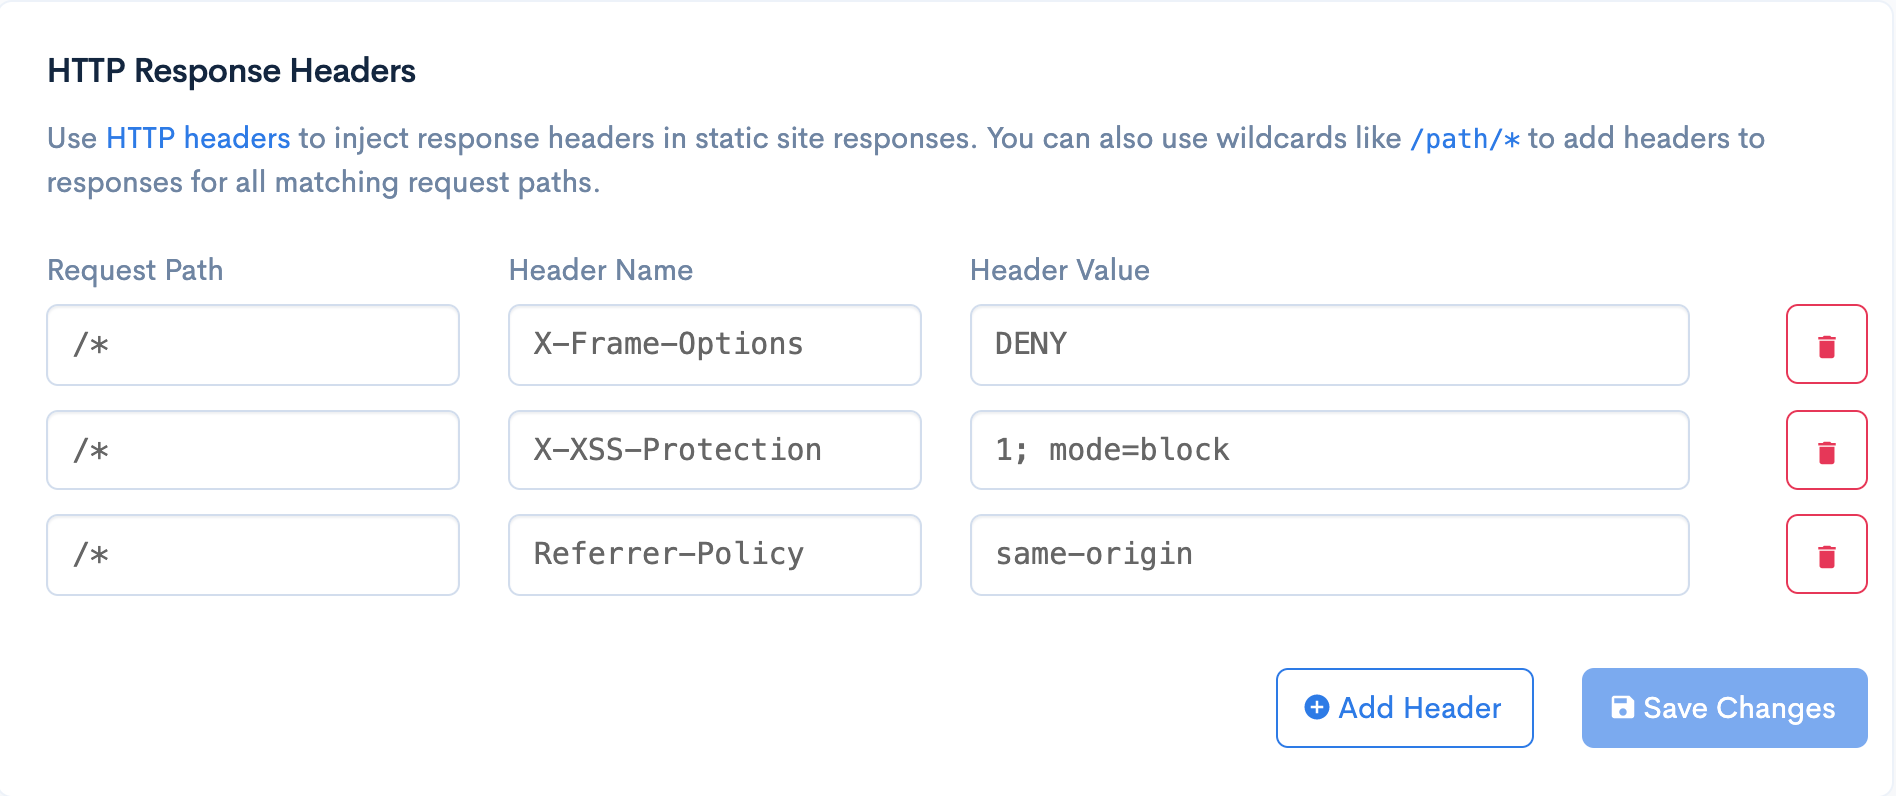Select the DENY header value field

coord(1328,344)
